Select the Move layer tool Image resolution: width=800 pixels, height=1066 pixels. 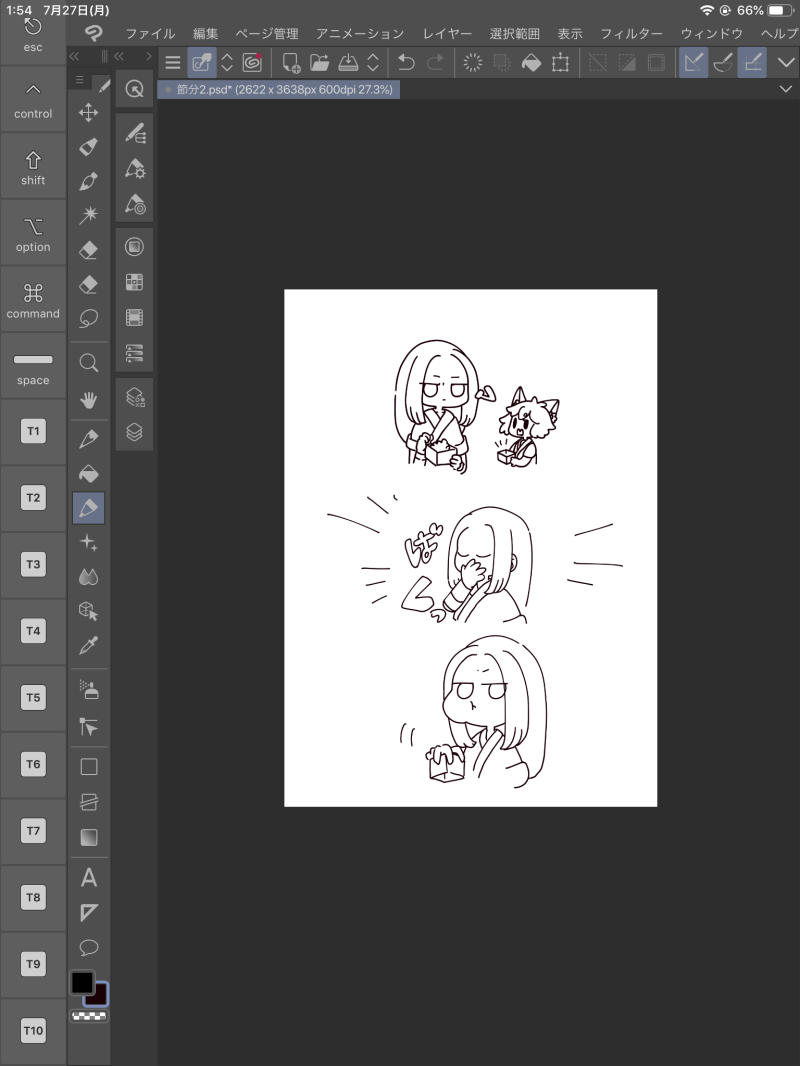(x=88, y=113)
